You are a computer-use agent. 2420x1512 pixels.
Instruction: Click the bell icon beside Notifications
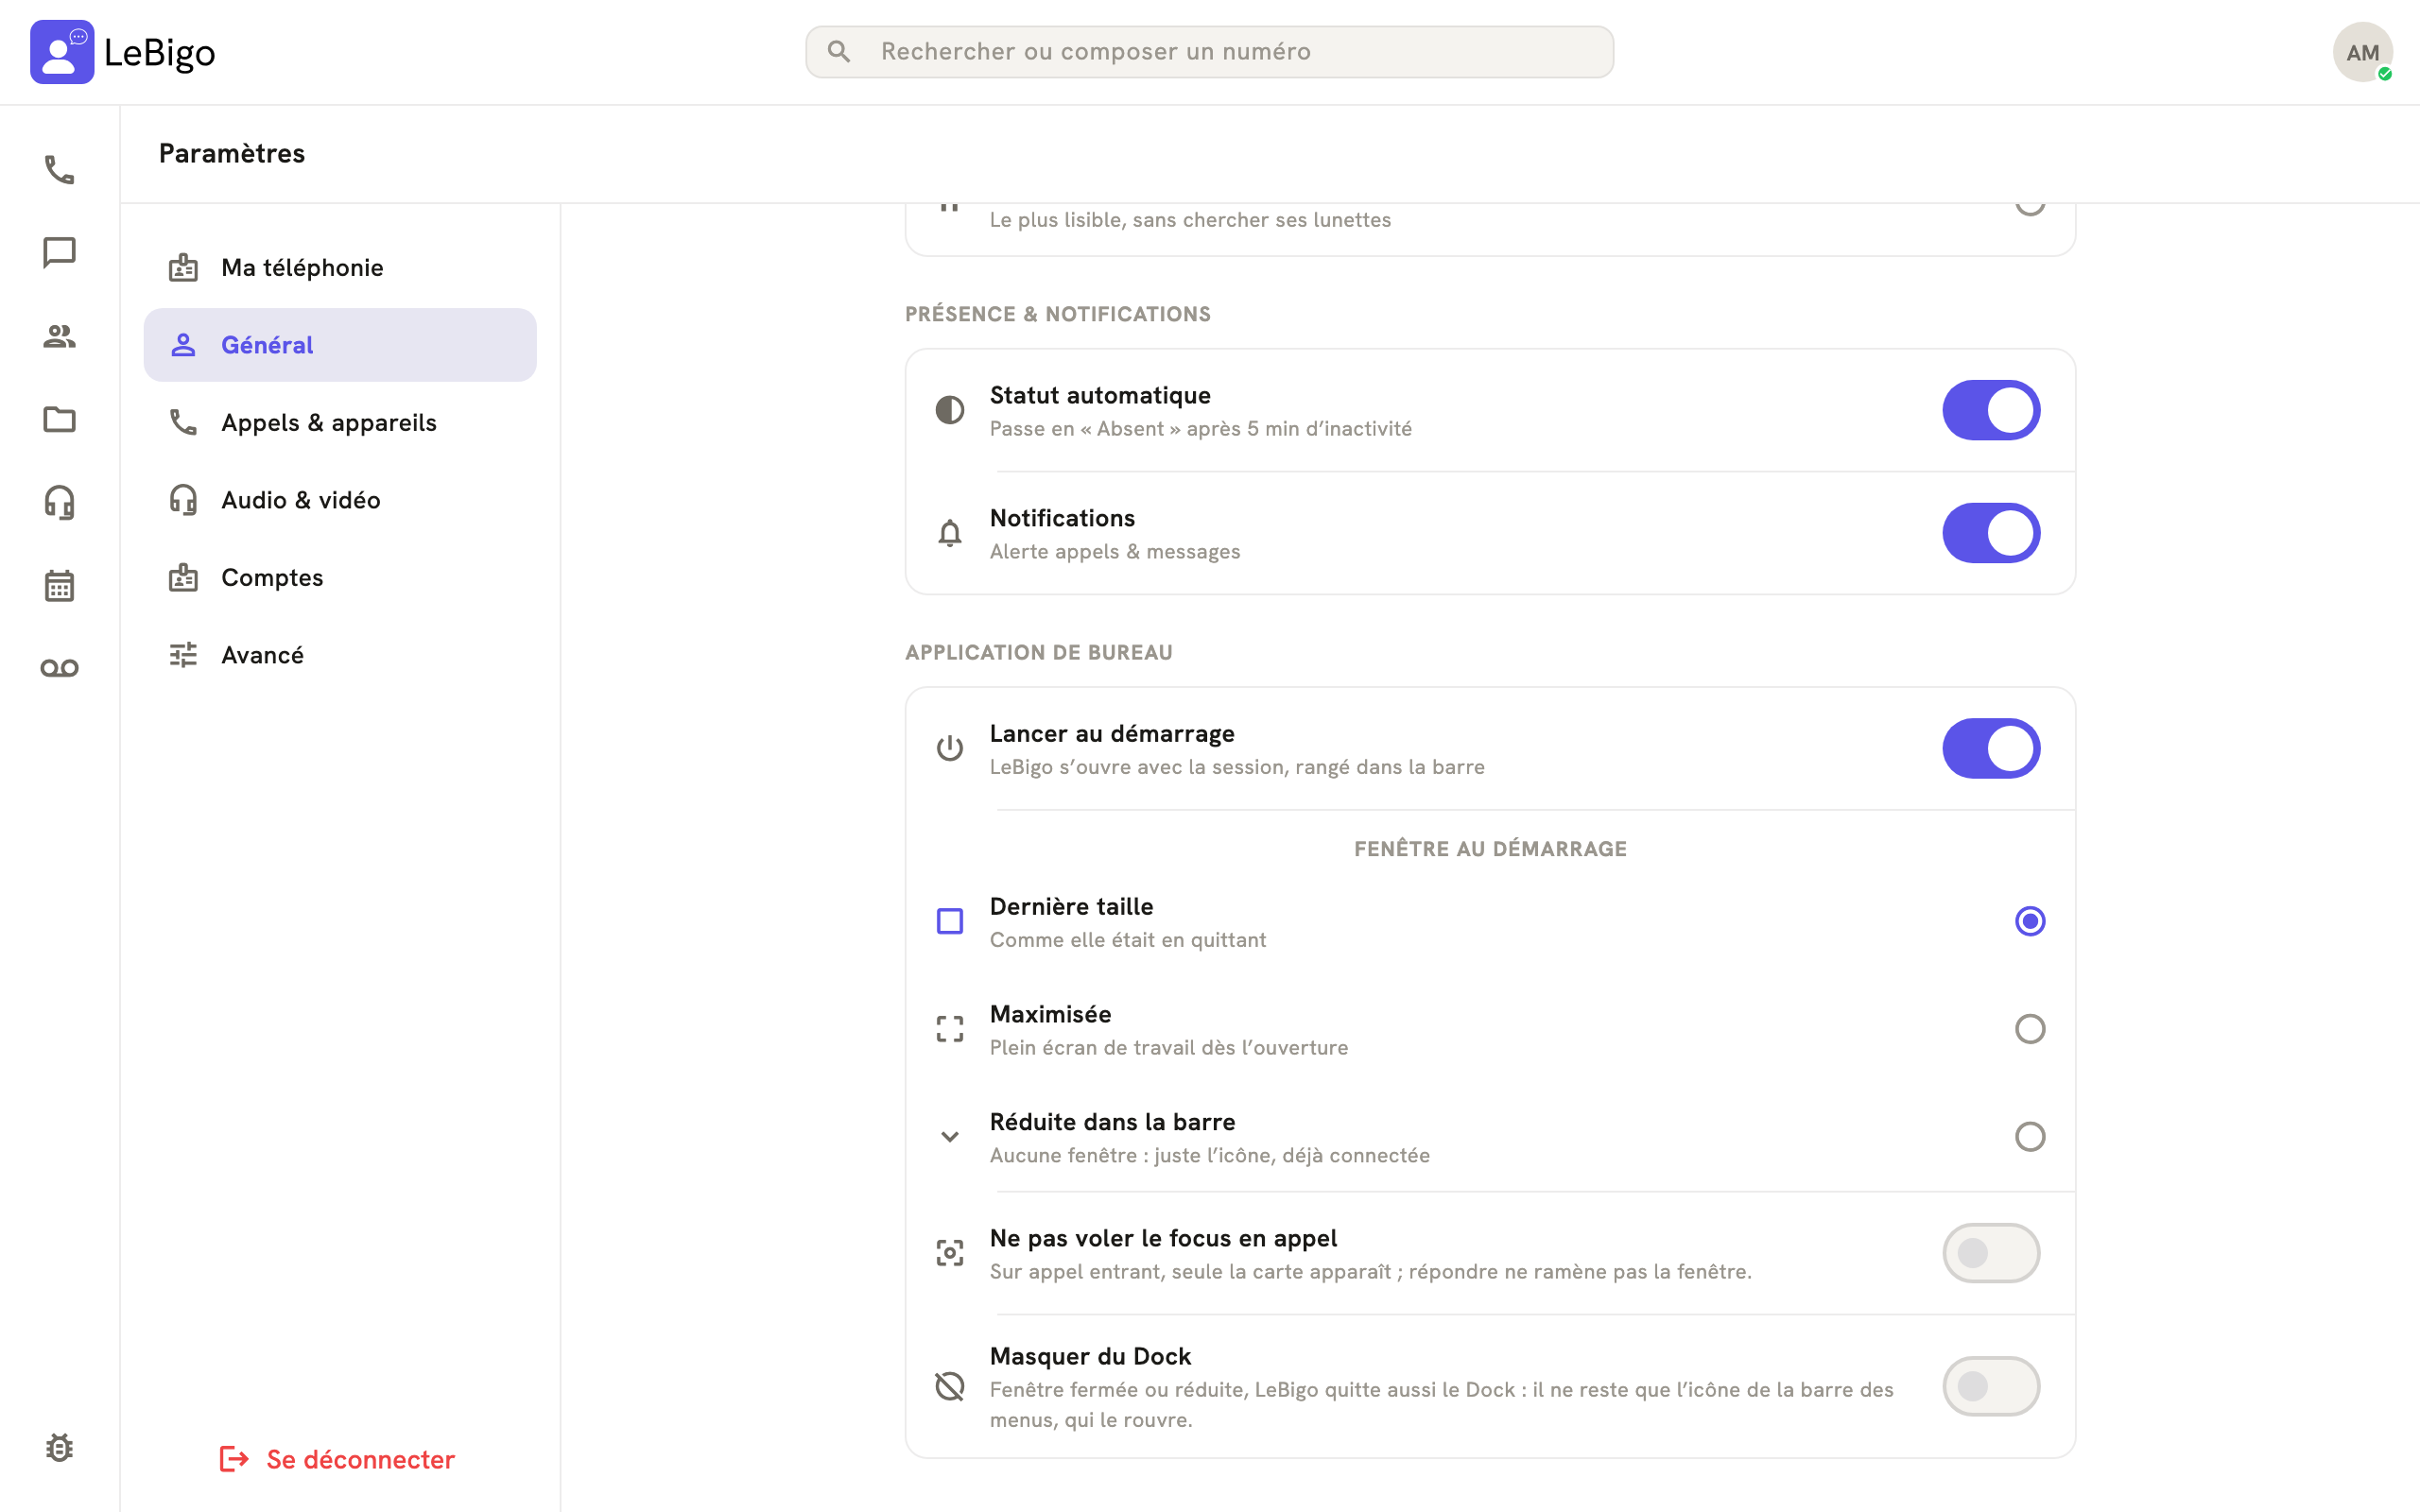(950, 533)
